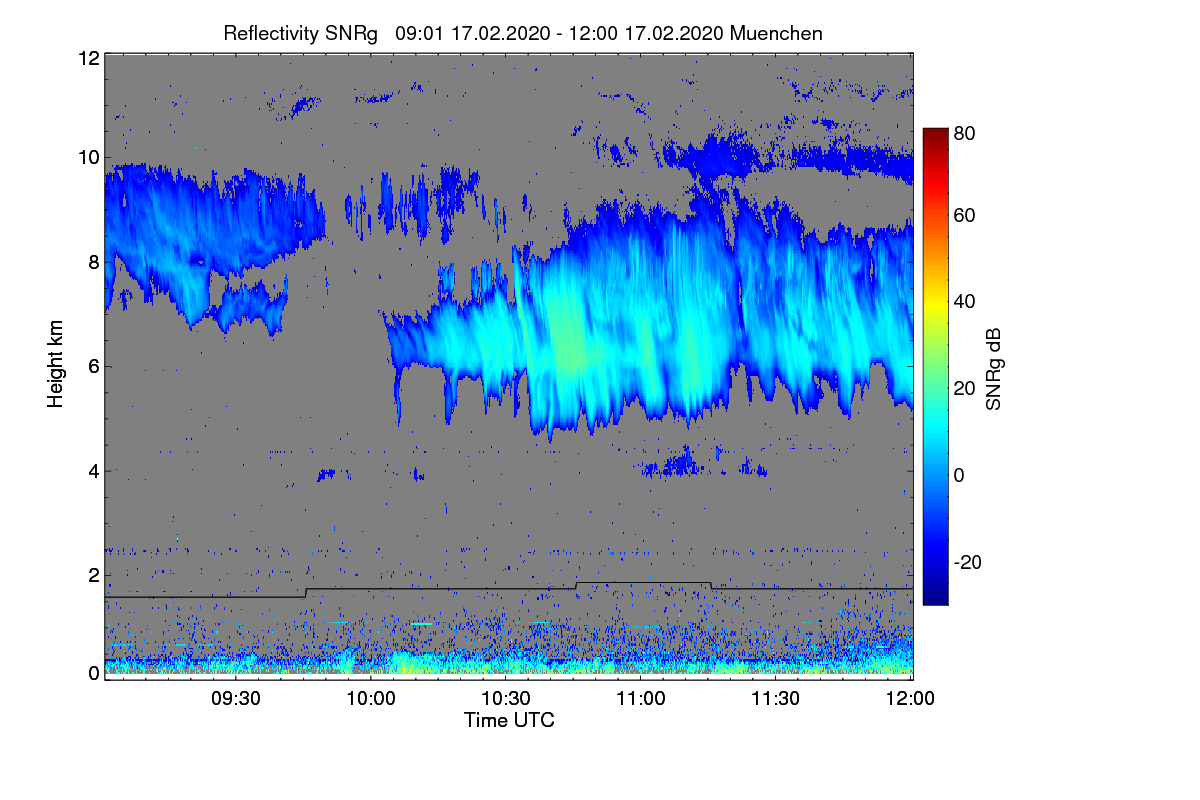Click the 12:00 time axis label
This screenshot has width=1200, height=800.
(910, 698)
